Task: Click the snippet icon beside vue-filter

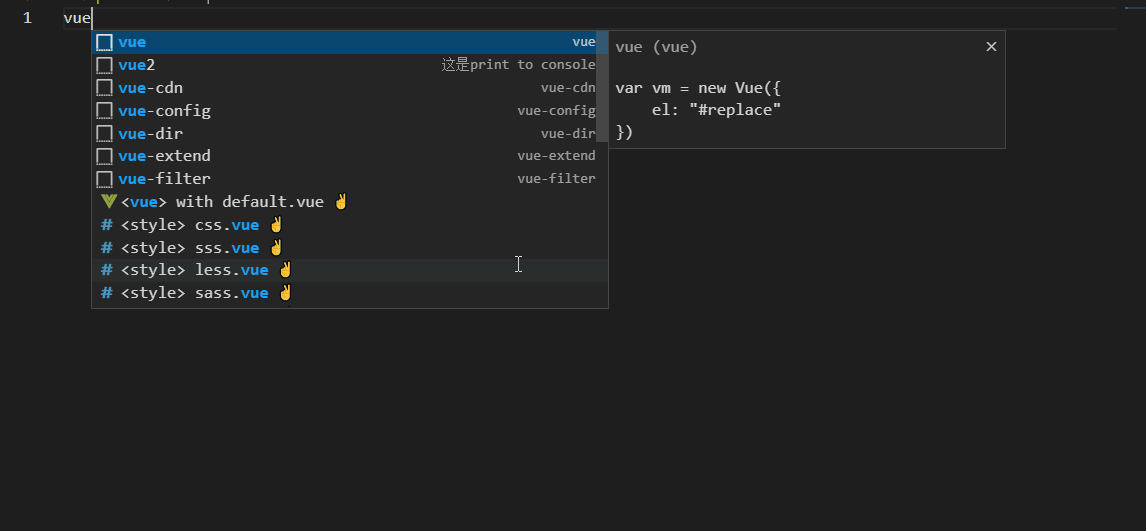Action: [104, 179]
